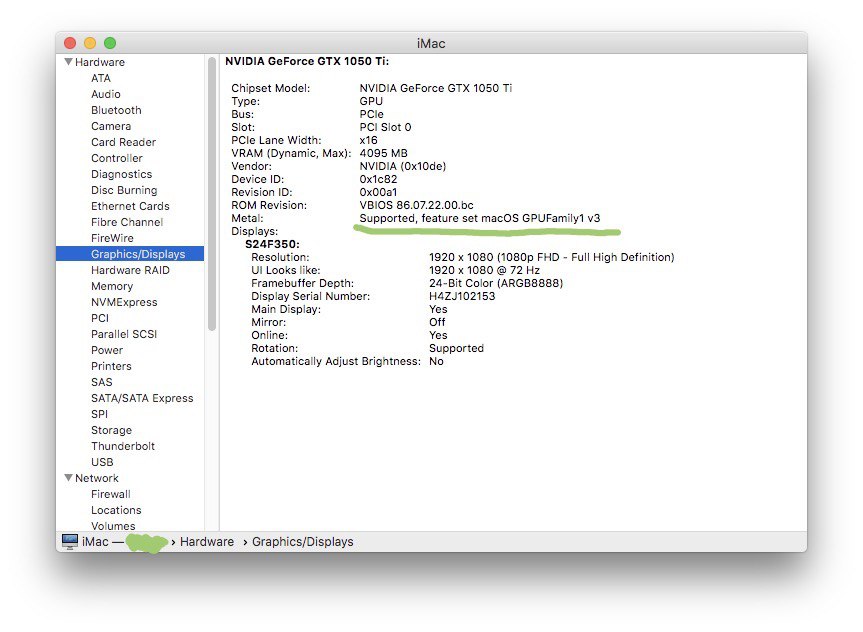
Task: Show Power information
Action: 107,350
